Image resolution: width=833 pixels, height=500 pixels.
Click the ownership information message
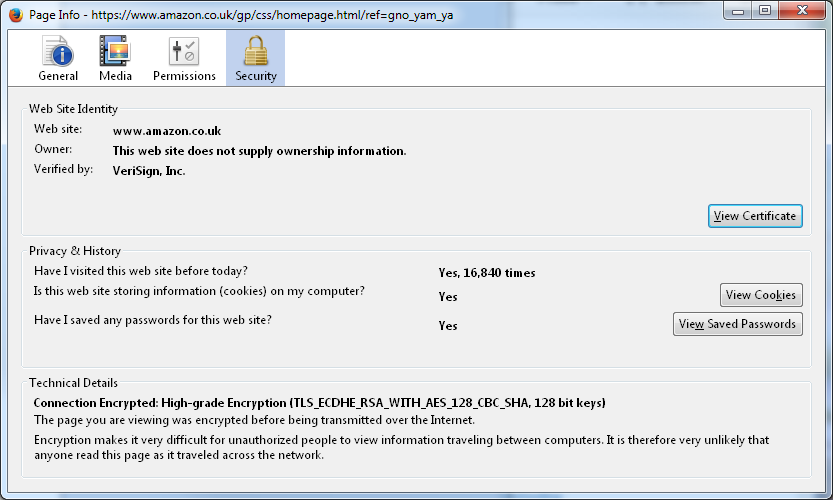(x=259, y=151)
